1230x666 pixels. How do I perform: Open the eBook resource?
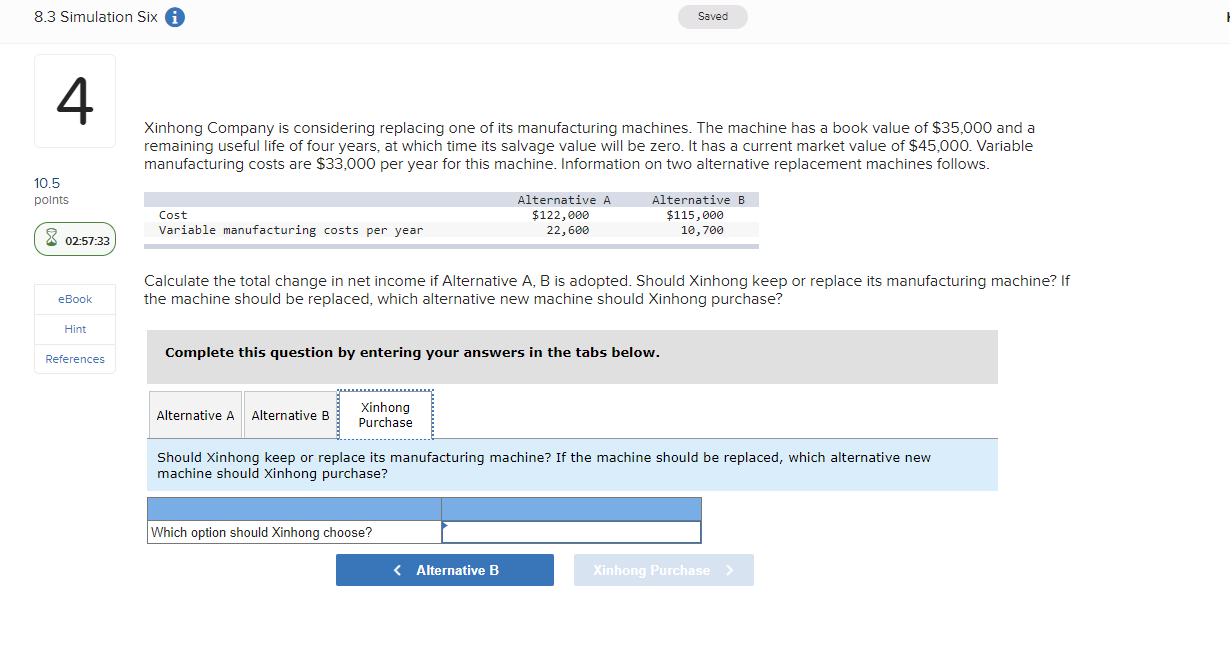[x=75, y=299]
